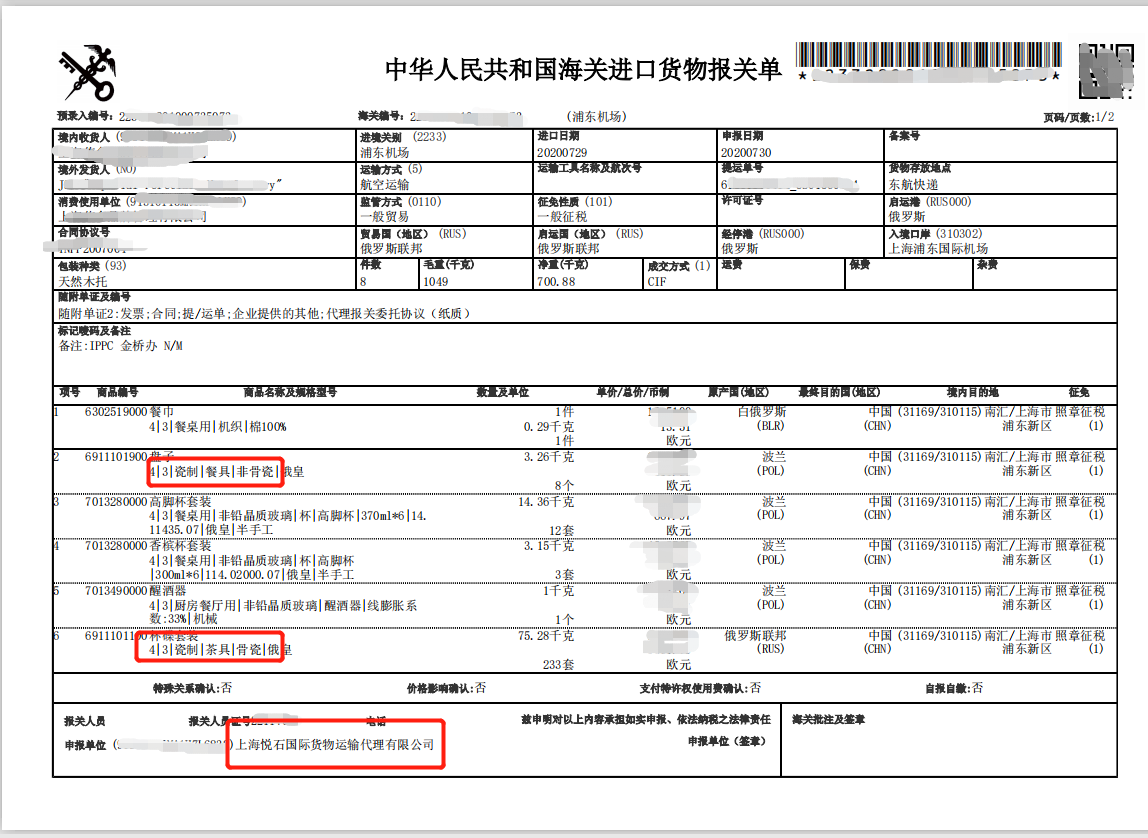Click commodity code 6911101900 in row 2
Viewport: 1148px width, 838px height.
pos(116,457)
